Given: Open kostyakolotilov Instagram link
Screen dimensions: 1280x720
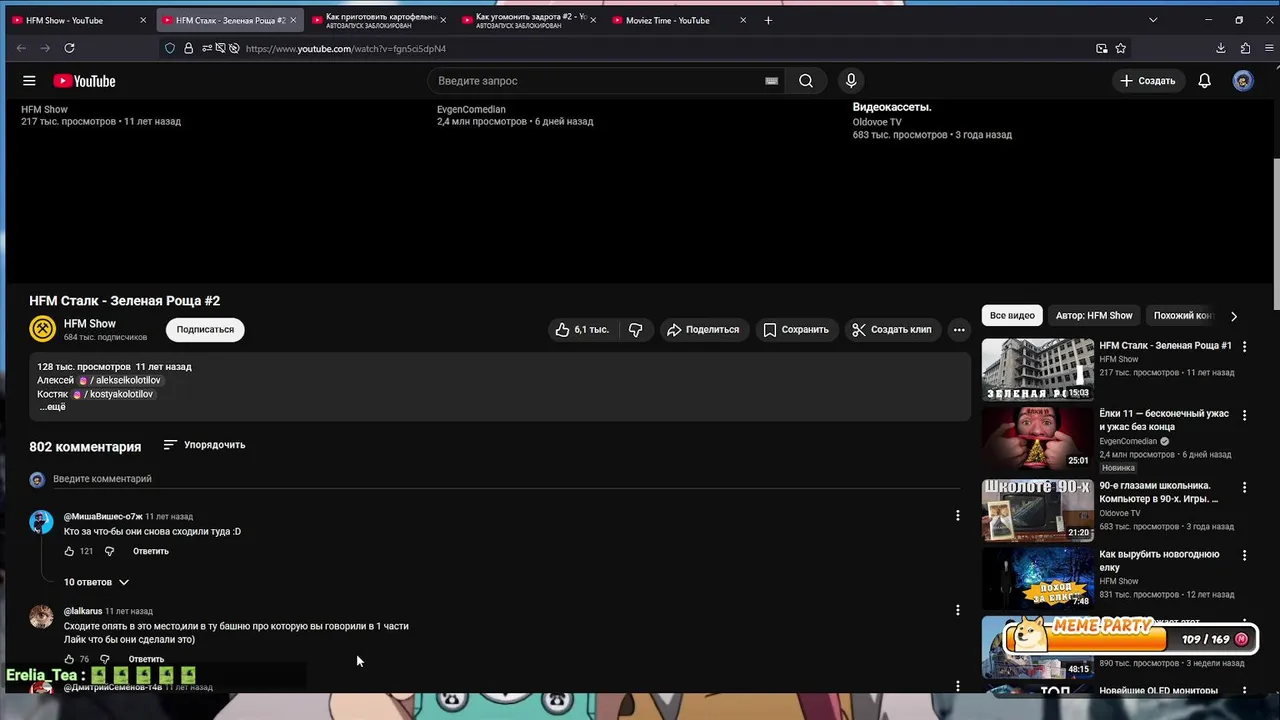Looking at the screenshot, I should [113, 394].
